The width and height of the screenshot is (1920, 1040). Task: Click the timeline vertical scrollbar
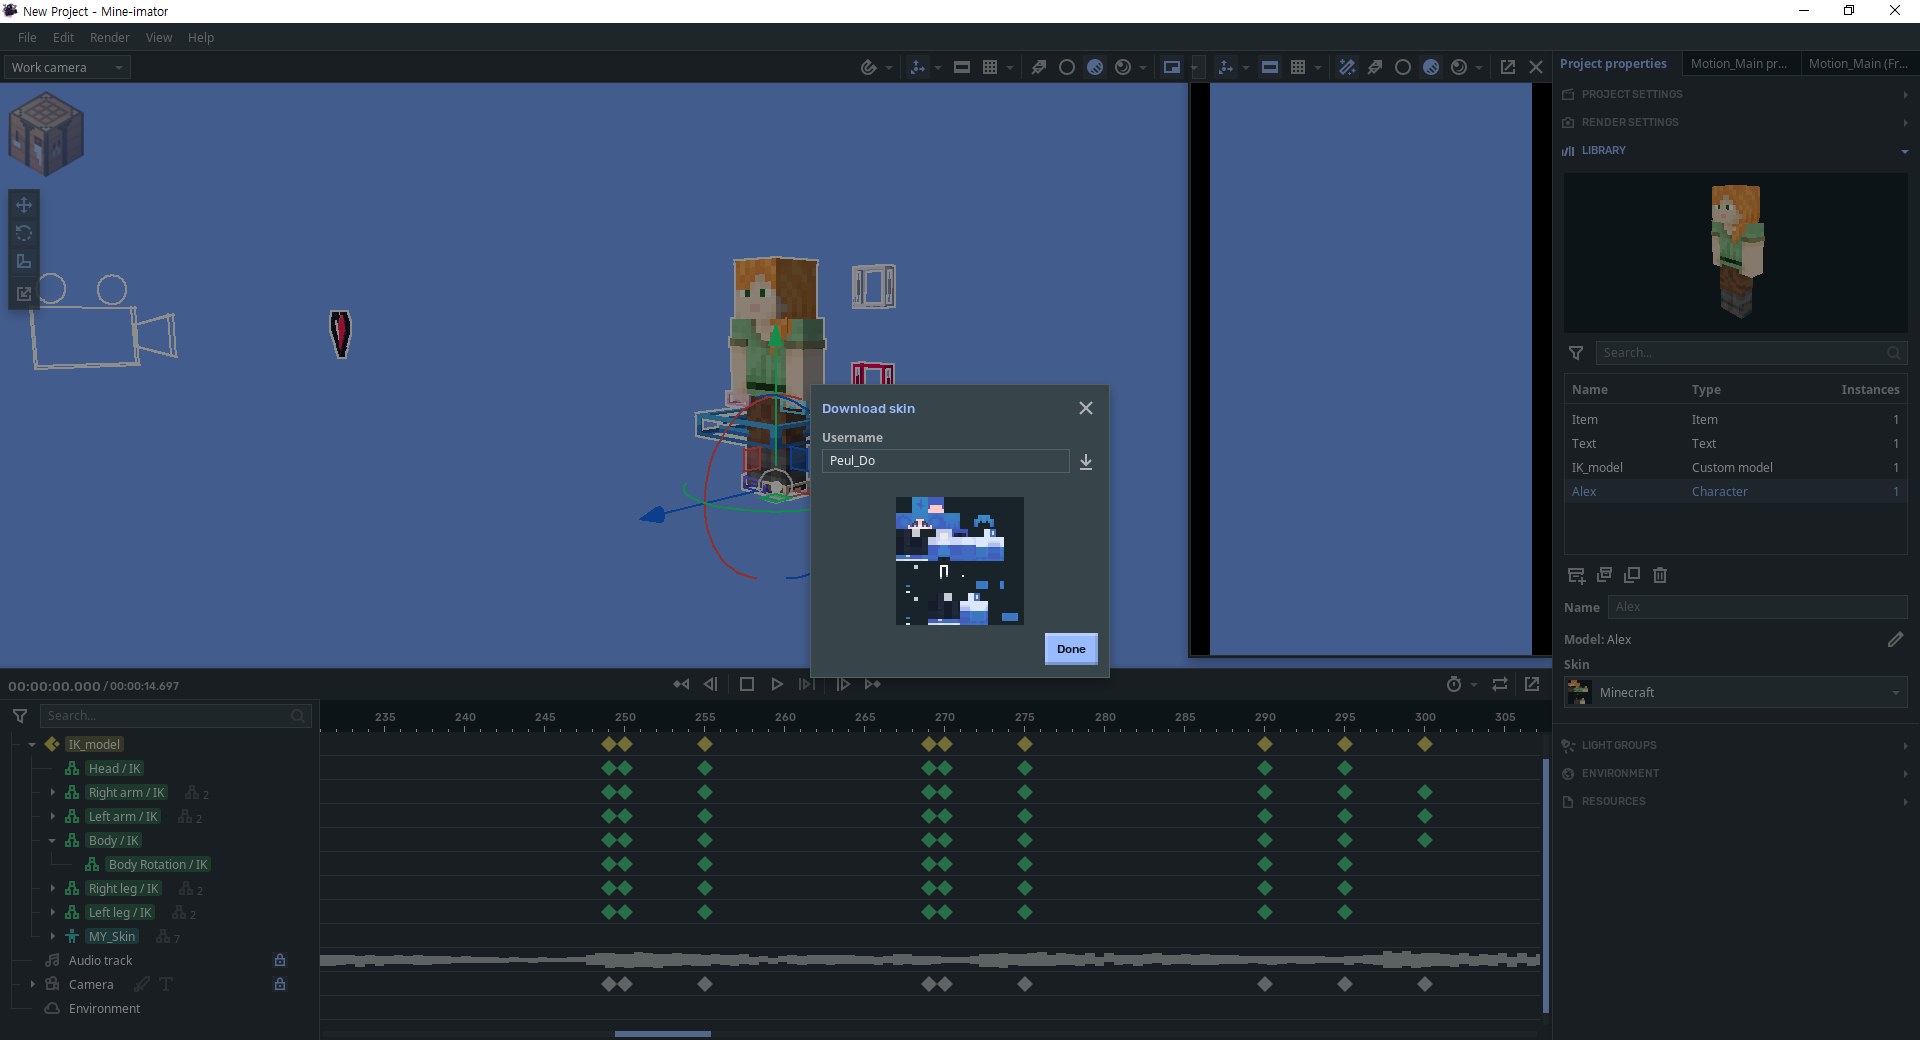1546,886
